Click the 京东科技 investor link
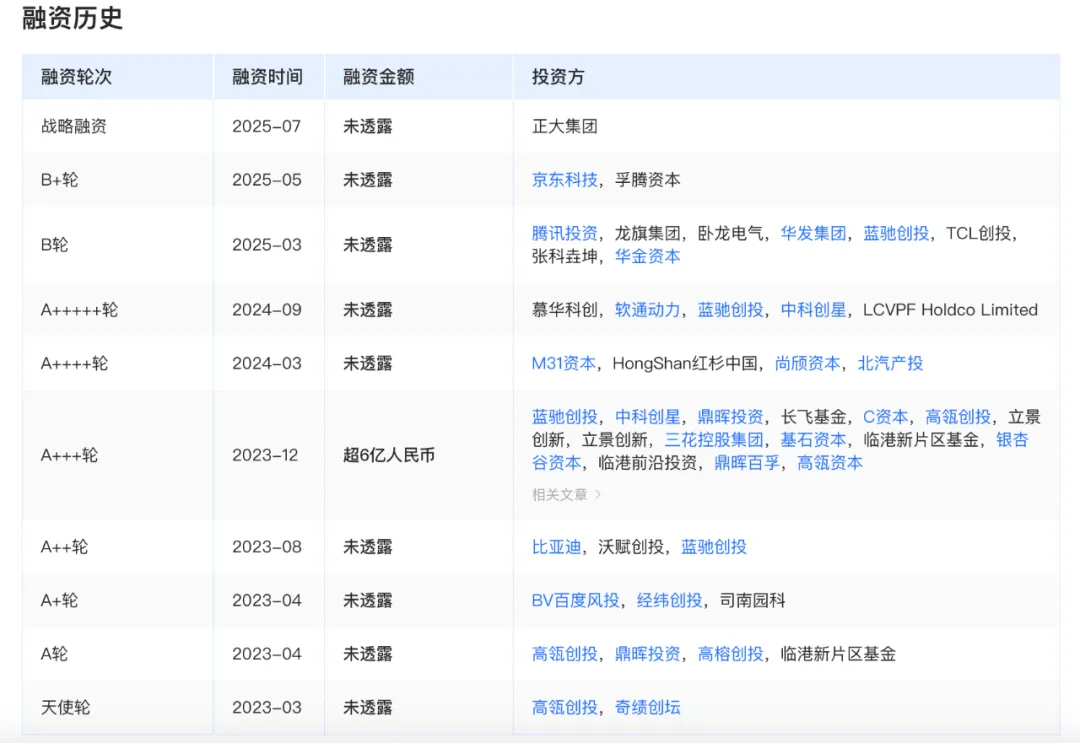This screenshot has height=743, width=1080. tap(564, 180)
